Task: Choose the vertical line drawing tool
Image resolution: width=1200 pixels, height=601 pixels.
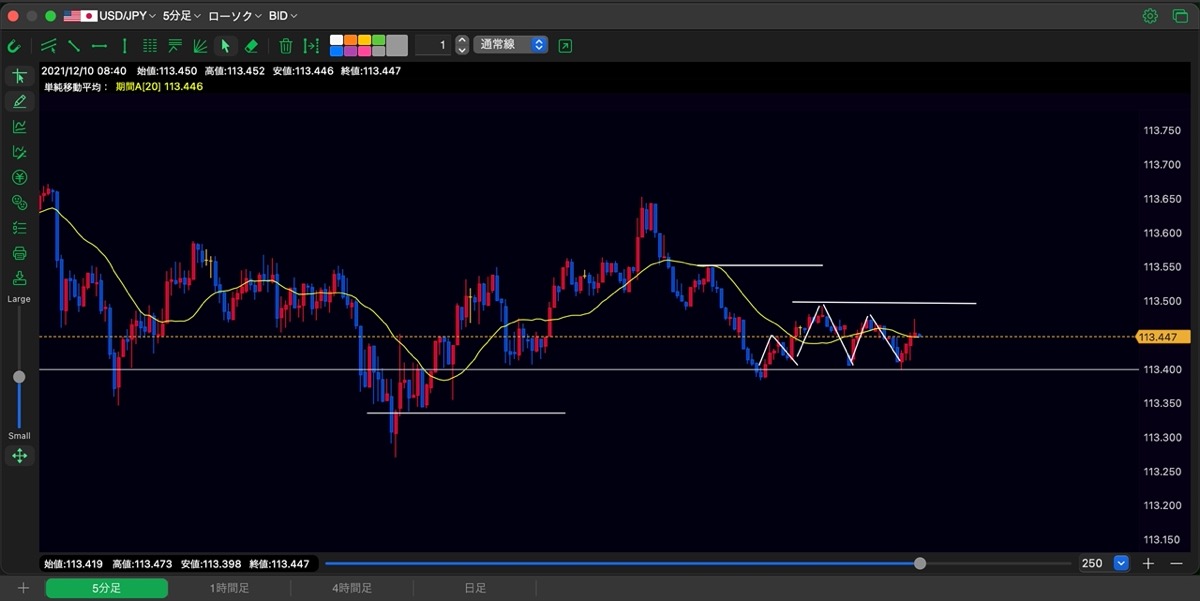Action: coord(124,45)
